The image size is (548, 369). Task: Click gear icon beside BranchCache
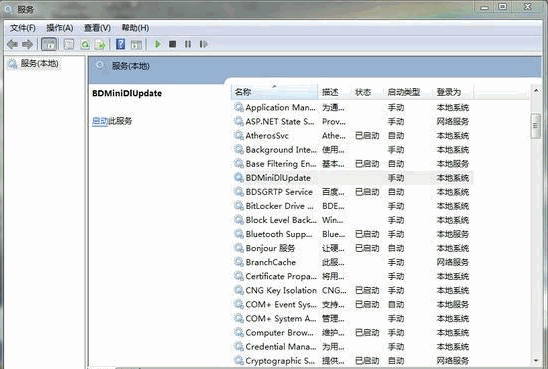click(239, 262)
